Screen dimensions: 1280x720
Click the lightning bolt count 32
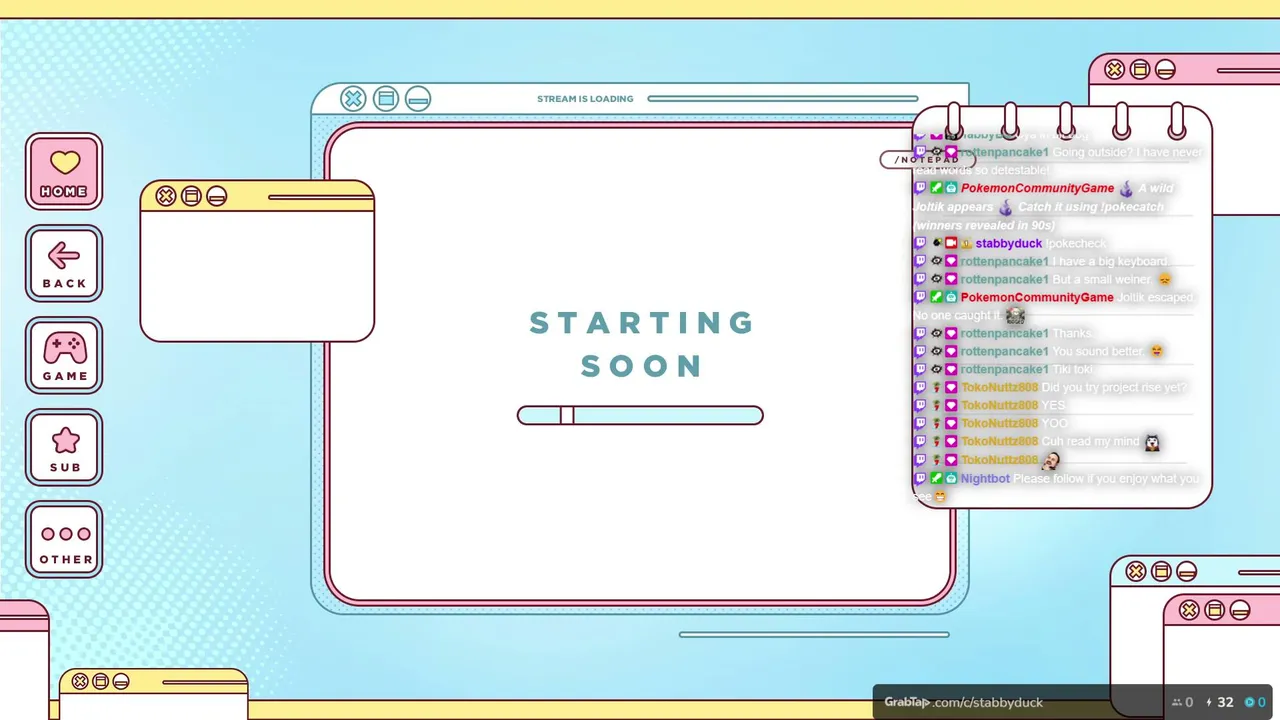[1219, 702]
